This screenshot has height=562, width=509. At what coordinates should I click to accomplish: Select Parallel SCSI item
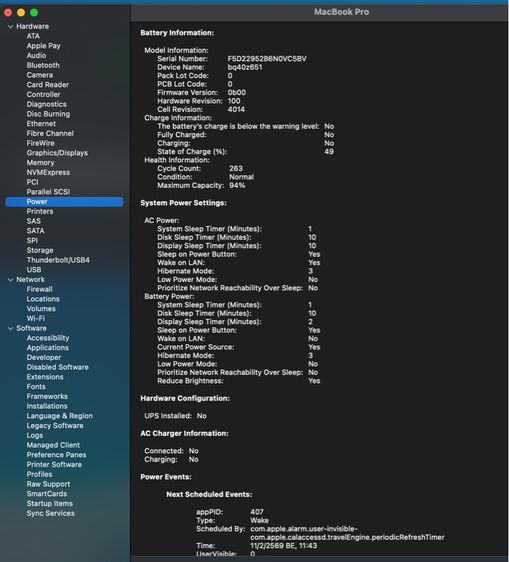pyautogui.click(x=48, y=192)
